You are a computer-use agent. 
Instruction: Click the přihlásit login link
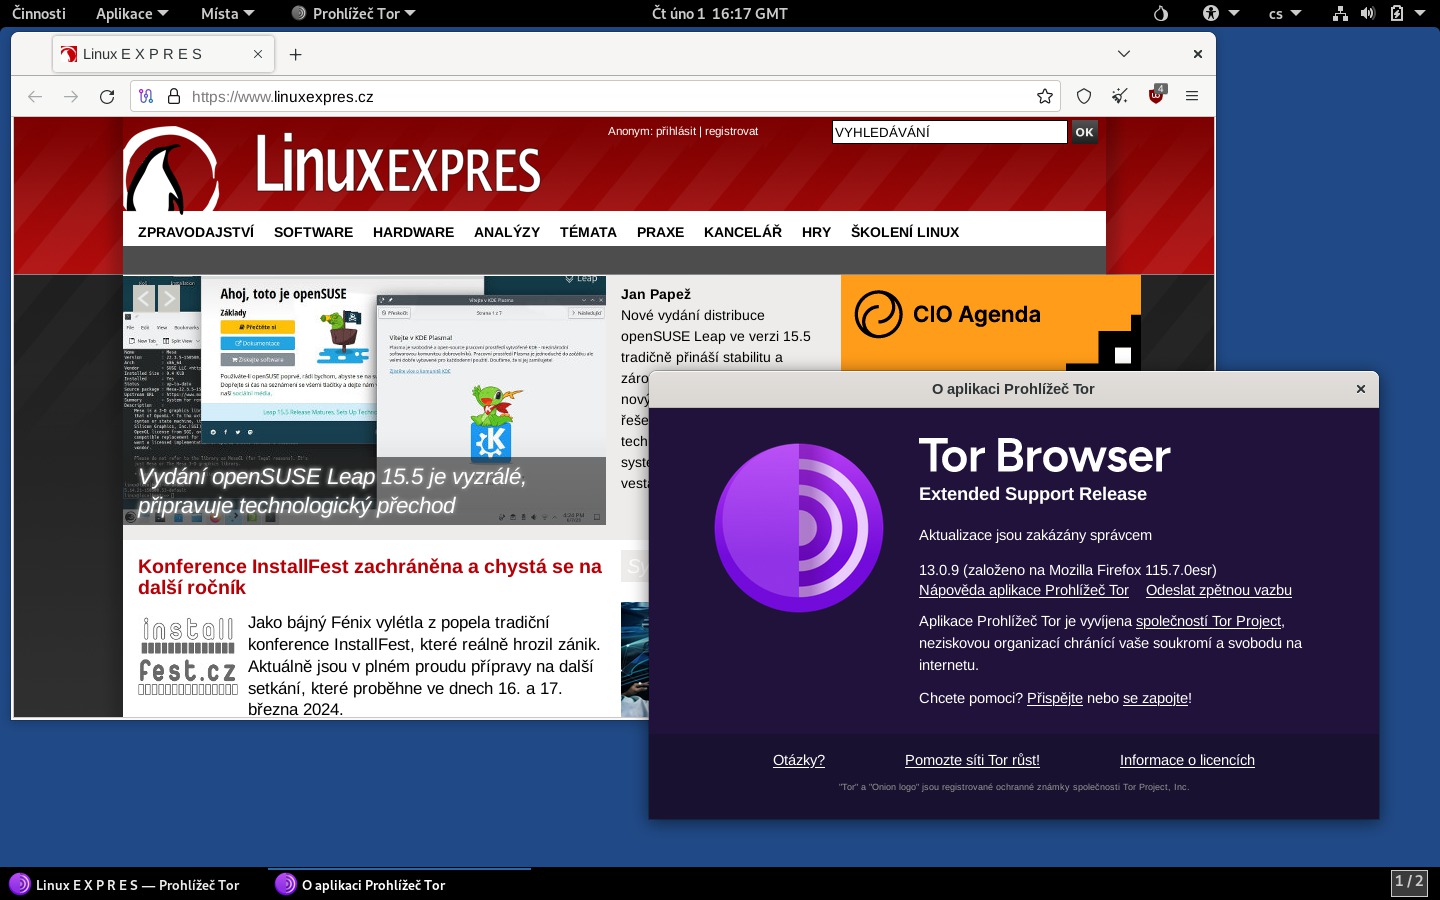[x=676, y=131]
